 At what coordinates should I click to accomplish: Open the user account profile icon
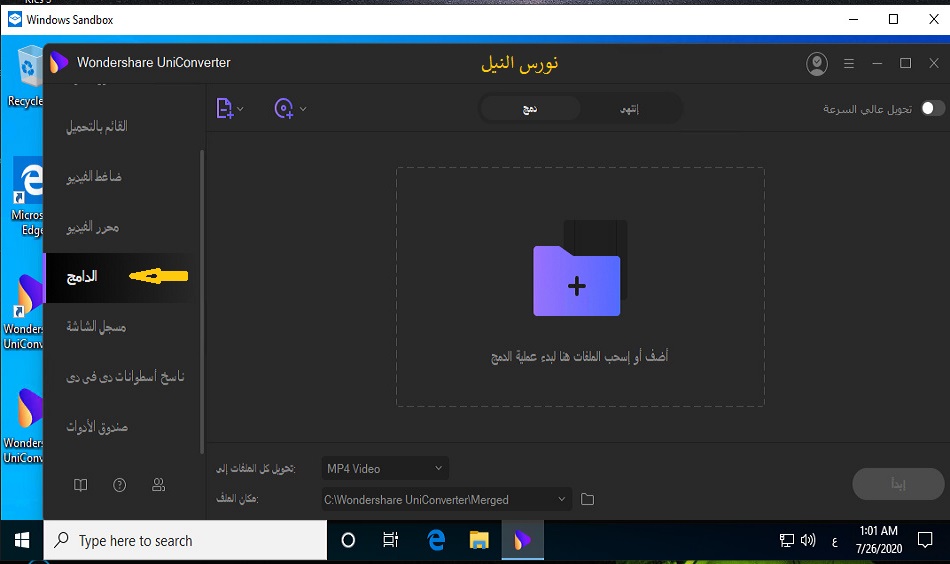pyautogui.click(x=817, y=64)
